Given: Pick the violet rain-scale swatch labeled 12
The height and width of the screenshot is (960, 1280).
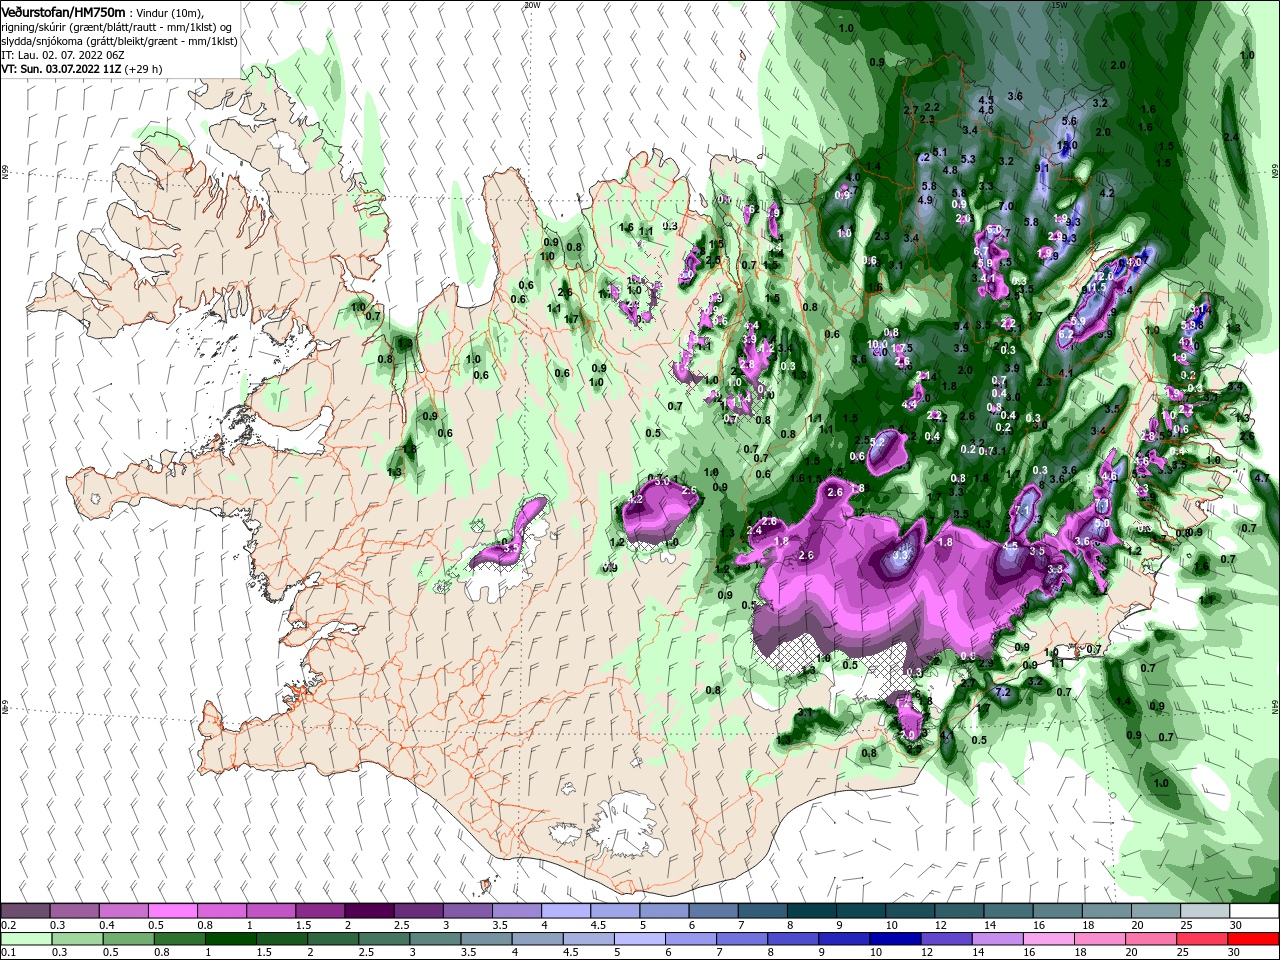Looking at the screenshot, I should (x=945, y=939).
